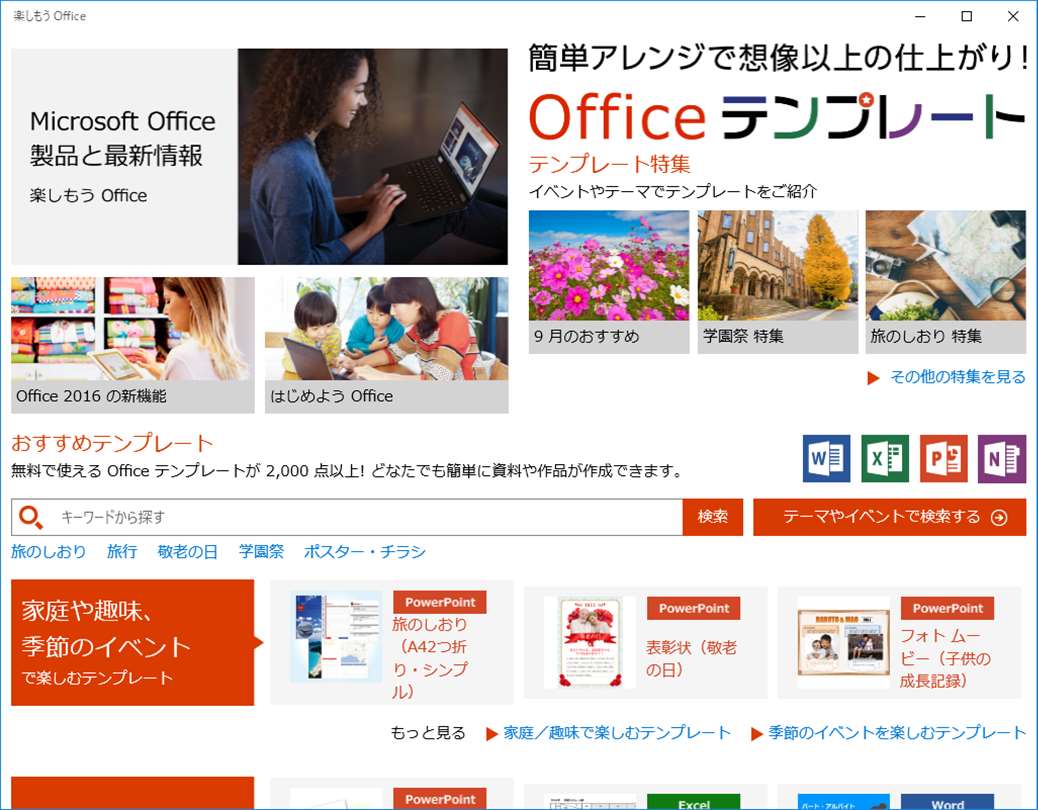Click the magnifier icon in search box
Viewport: 1038px width, 810px height.
pyautogui.click(x=30, y=518)
